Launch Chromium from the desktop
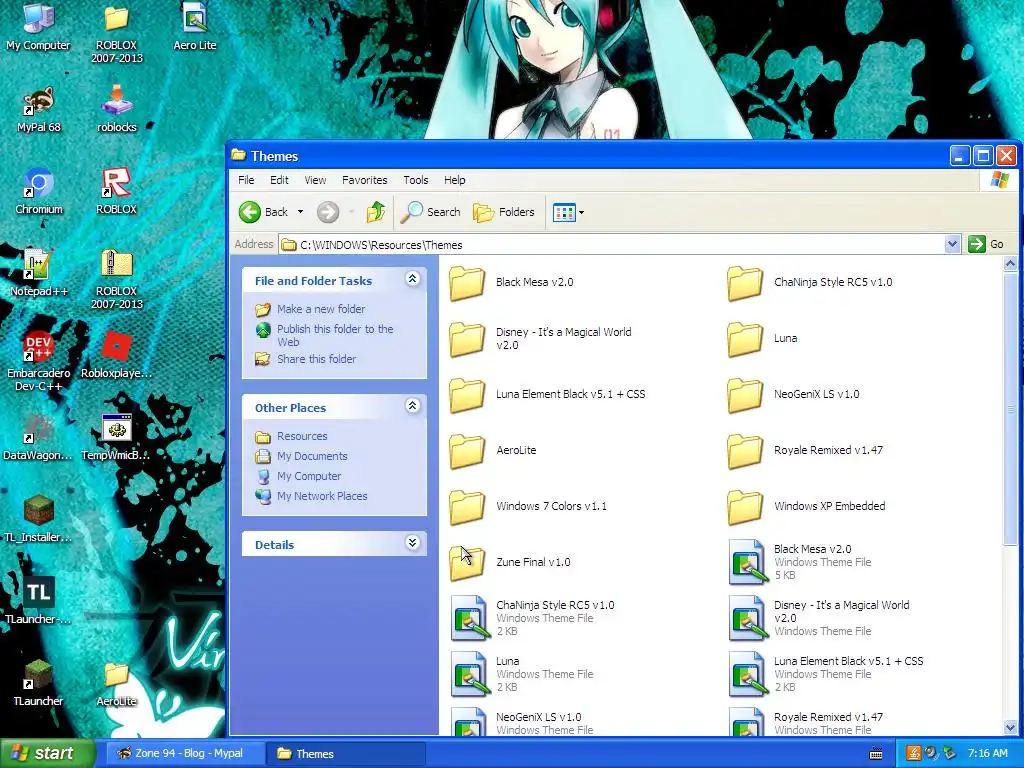1024x768 pixels. (x=39, y=191)
